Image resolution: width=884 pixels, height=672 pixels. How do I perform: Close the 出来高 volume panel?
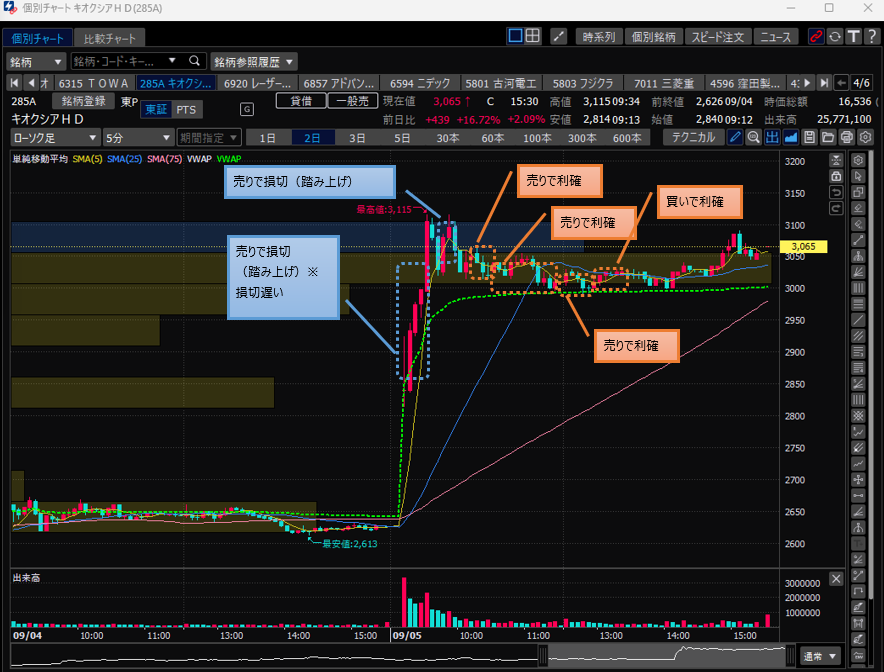[836, 578]
